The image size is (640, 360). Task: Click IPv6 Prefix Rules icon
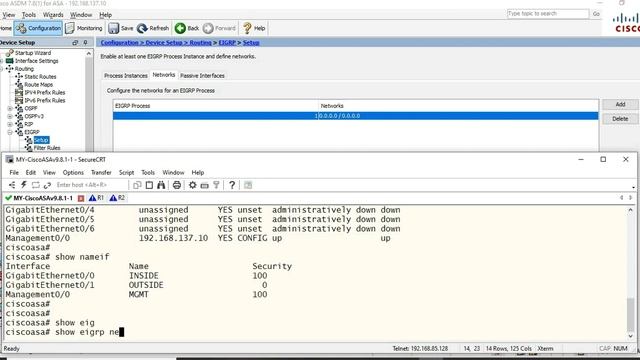[x=19, y=100]
